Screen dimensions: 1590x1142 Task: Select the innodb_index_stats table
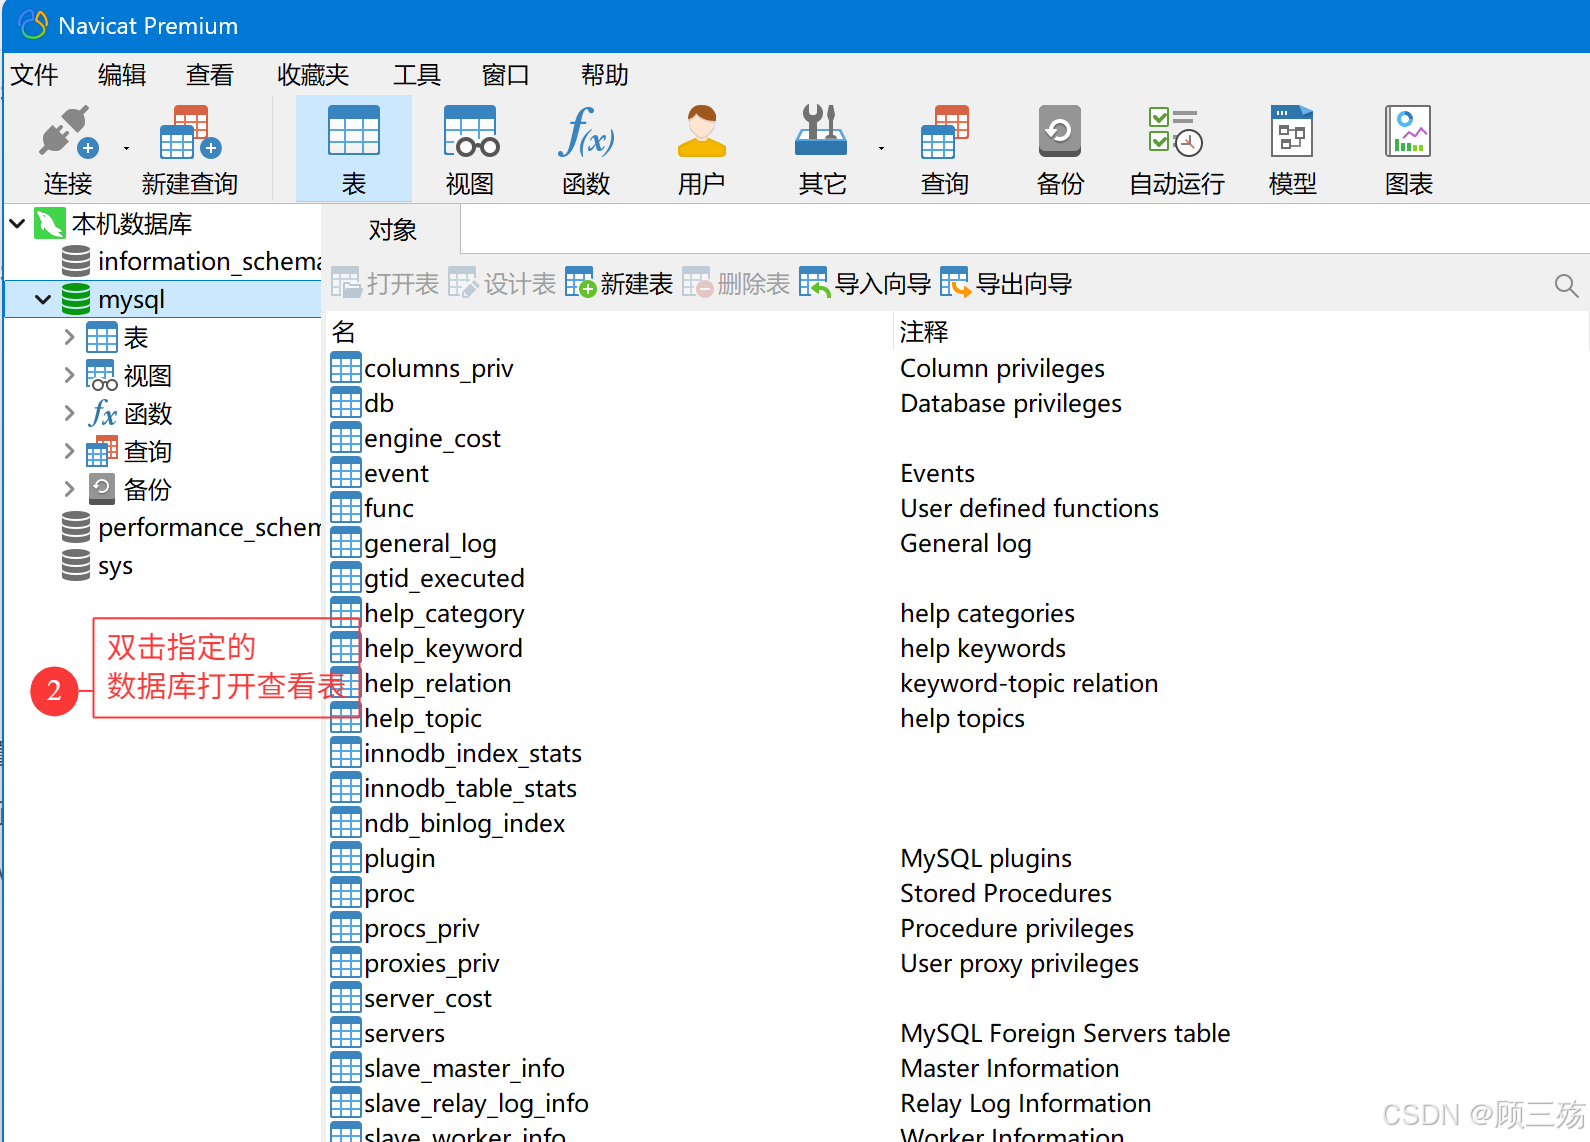tap(456, 753)
